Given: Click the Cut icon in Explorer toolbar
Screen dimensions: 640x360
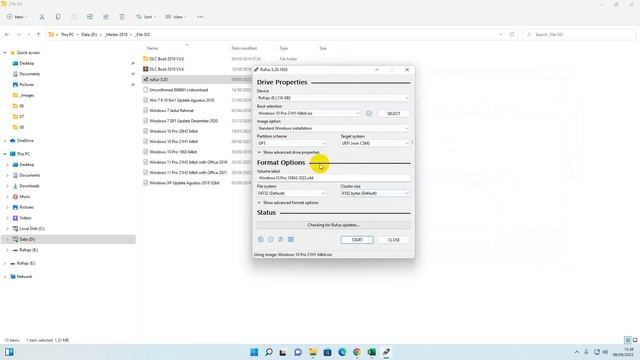Looking at the screenshot, I should 42,17.
